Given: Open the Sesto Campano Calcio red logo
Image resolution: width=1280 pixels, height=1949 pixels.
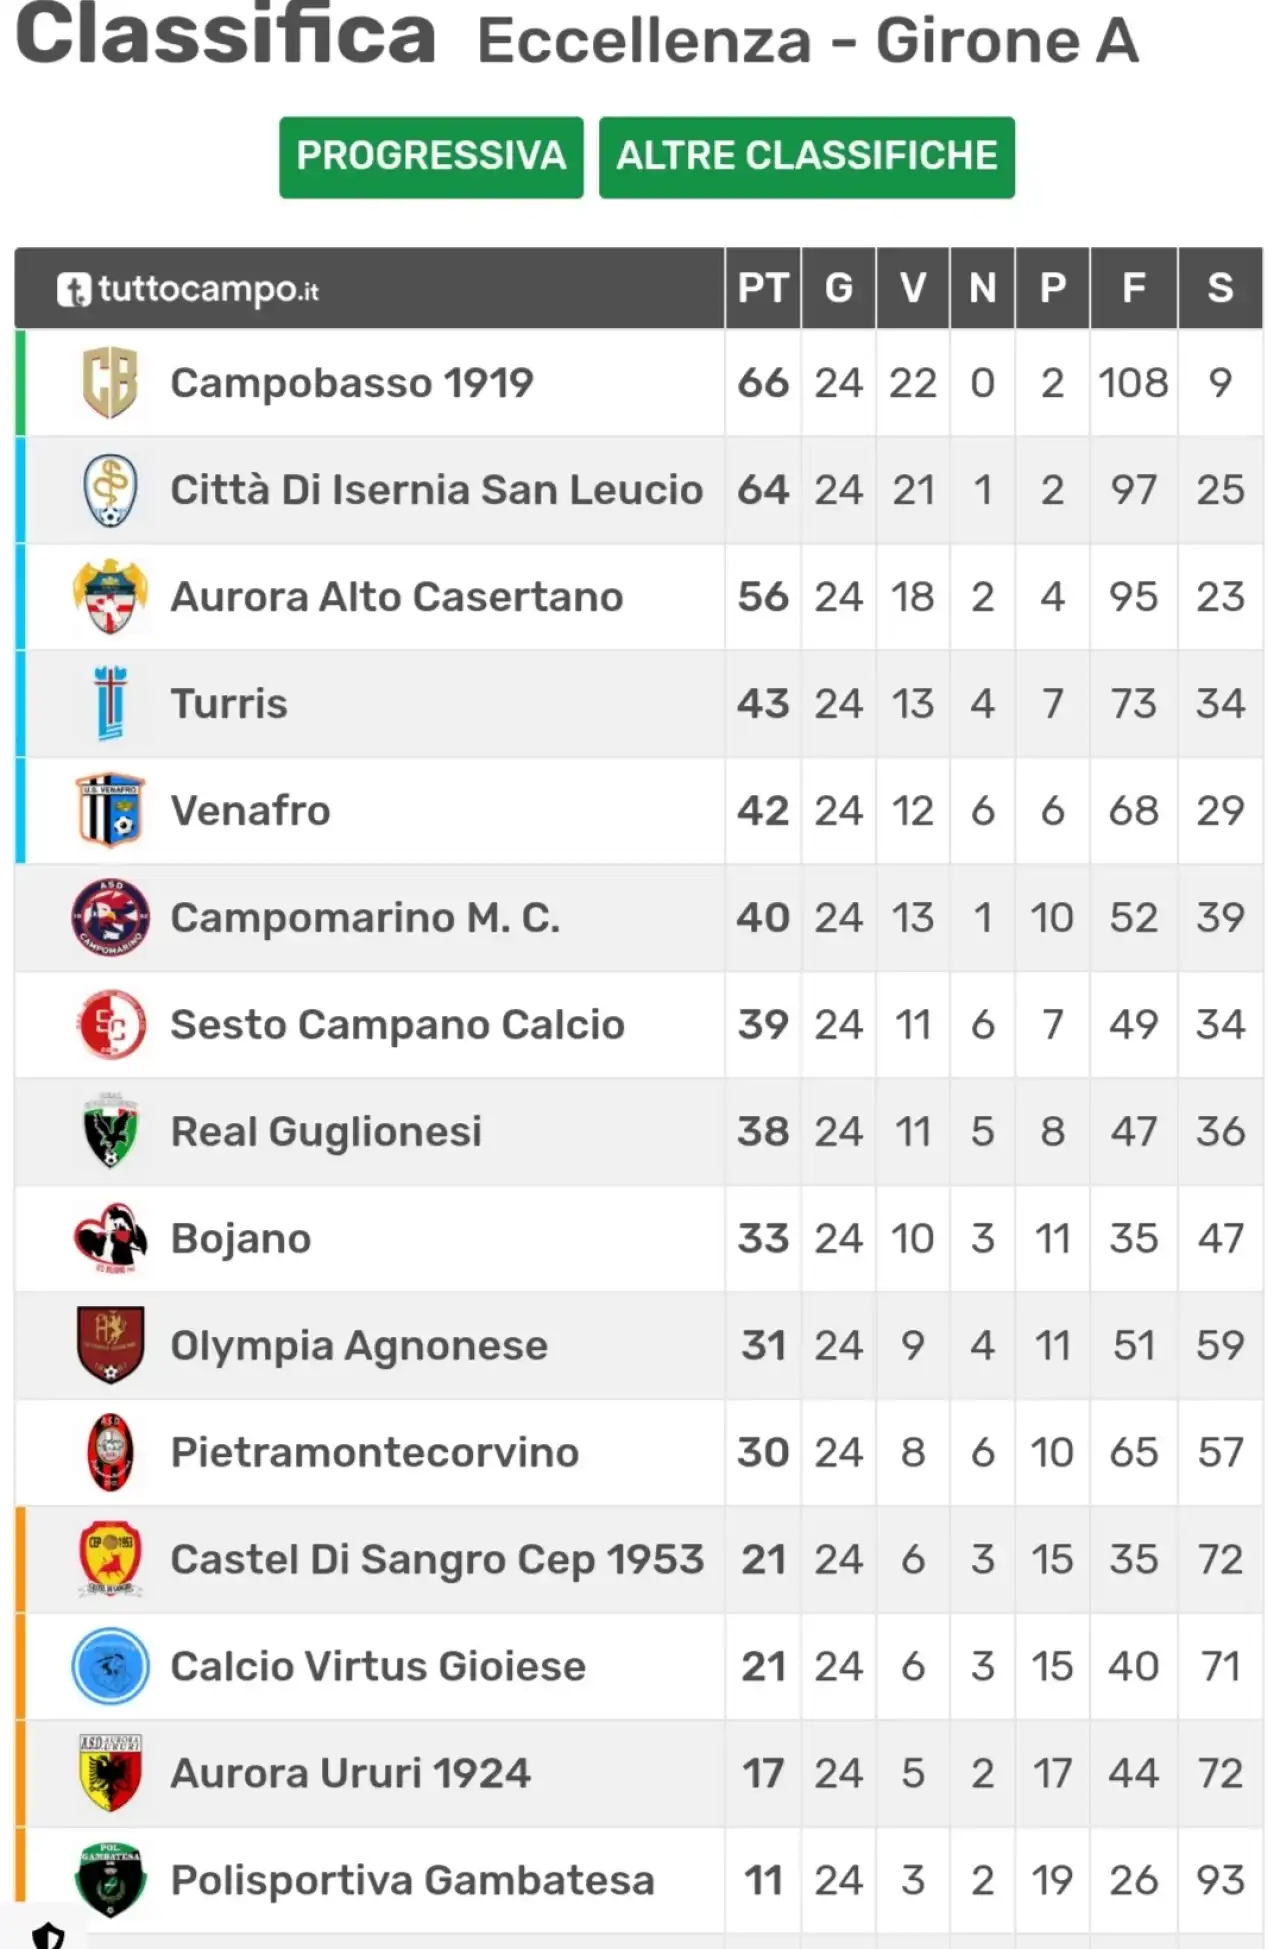Looking at the screenshot, I should click(x=110, y=1024).
